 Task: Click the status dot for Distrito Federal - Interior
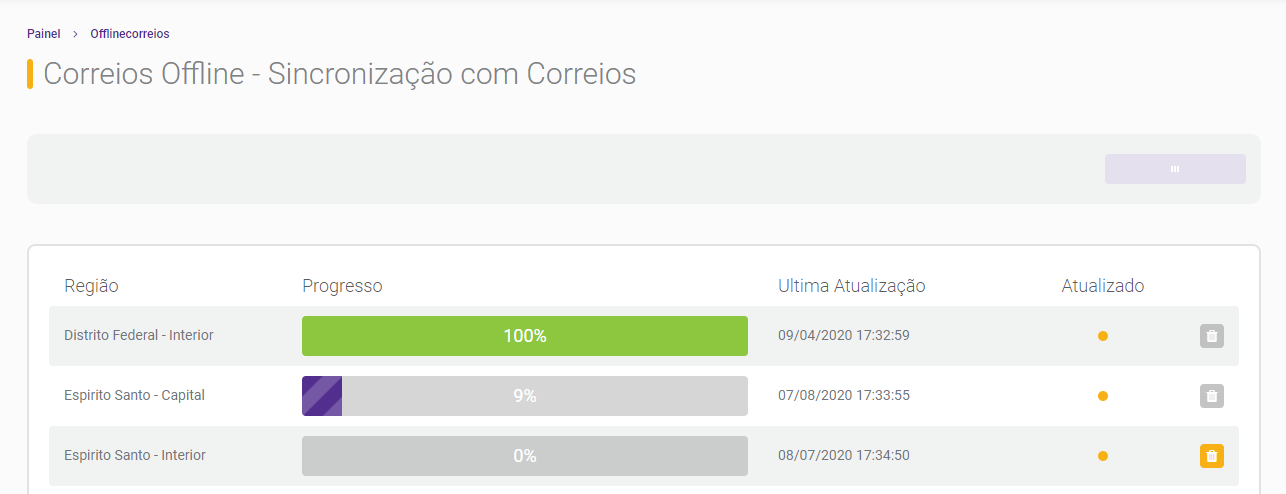[1103, 336]
